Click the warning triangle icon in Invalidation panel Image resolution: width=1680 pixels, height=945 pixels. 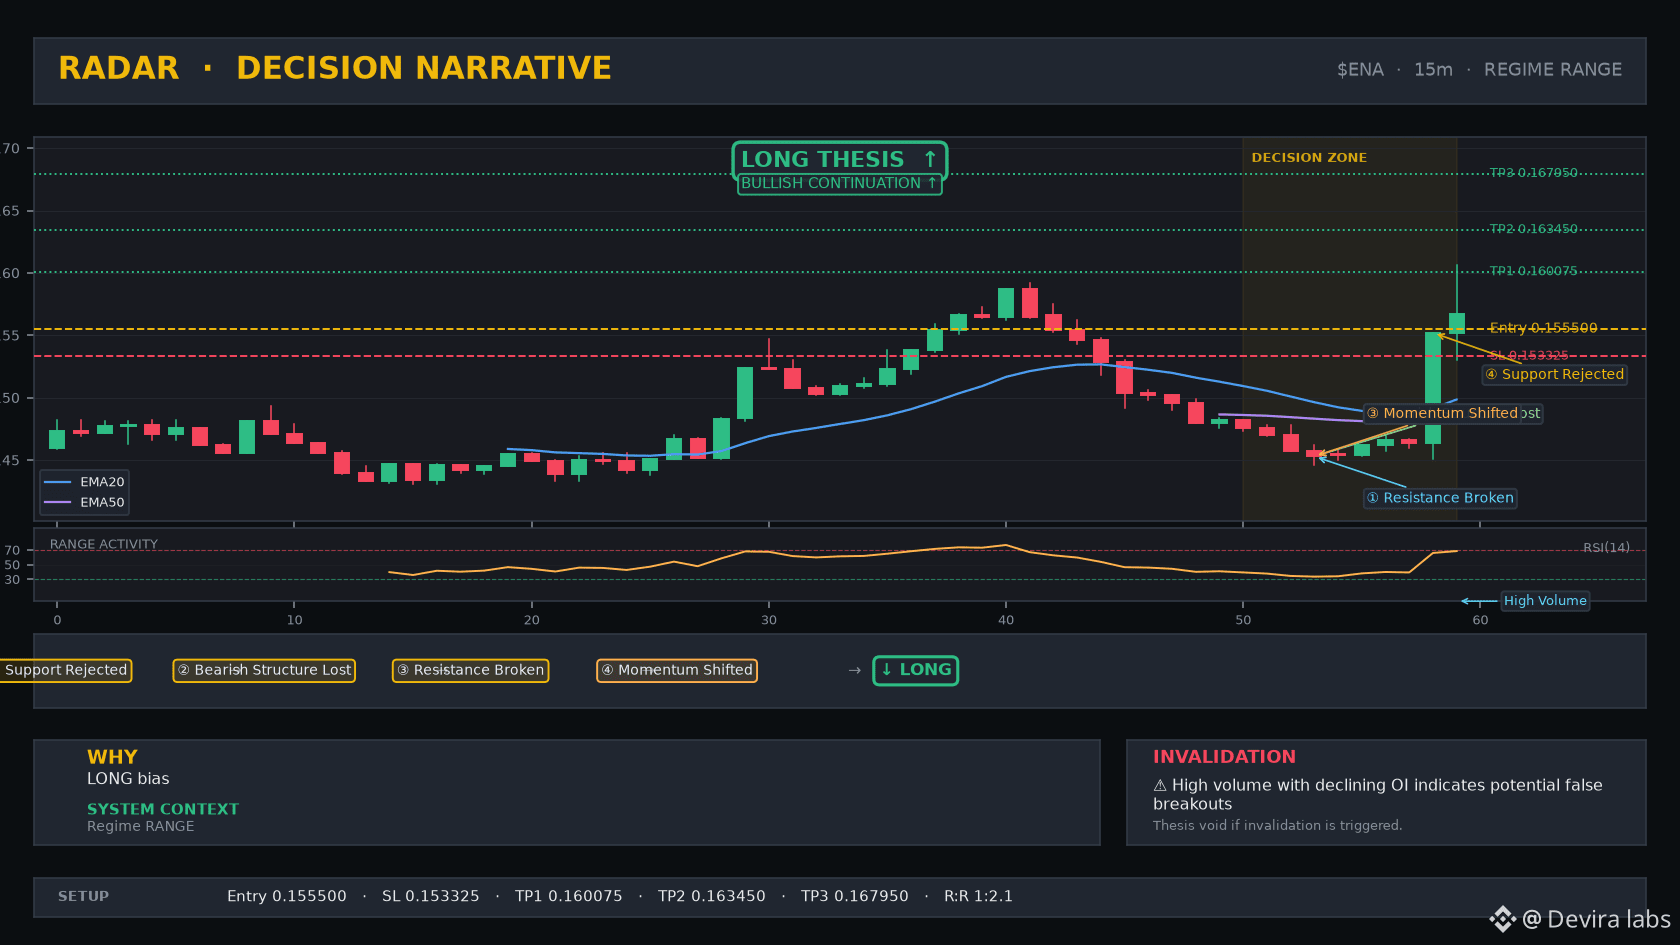[x=1160, y=786]
